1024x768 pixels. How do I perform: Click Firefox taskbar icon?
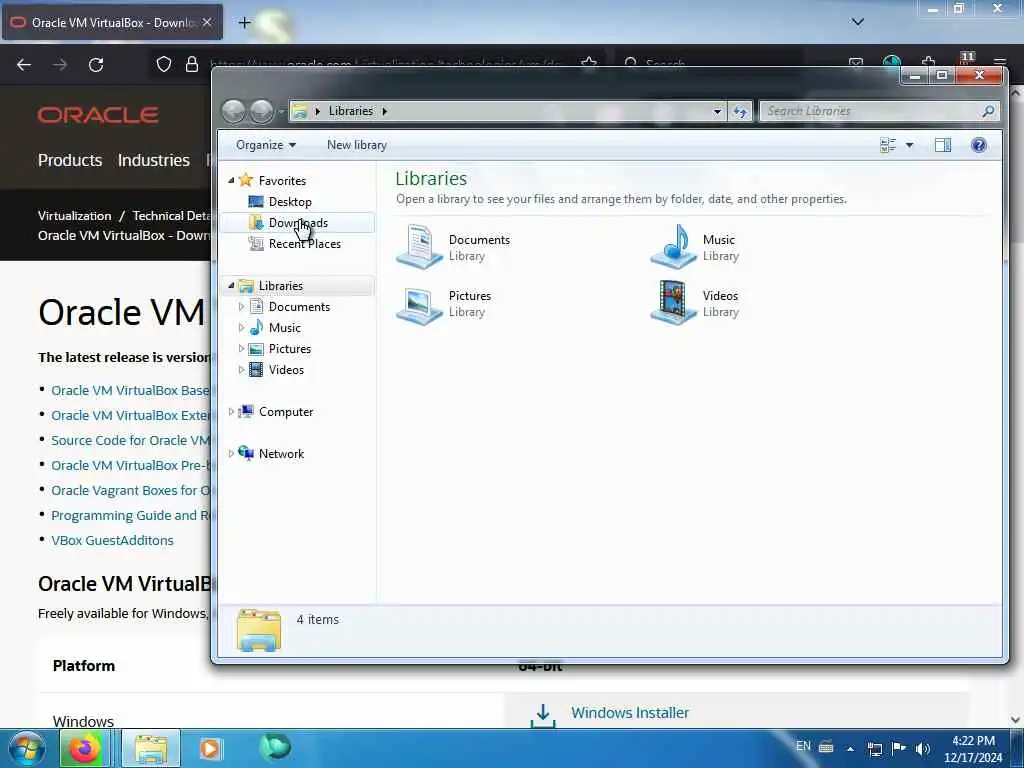click(84, 748)
